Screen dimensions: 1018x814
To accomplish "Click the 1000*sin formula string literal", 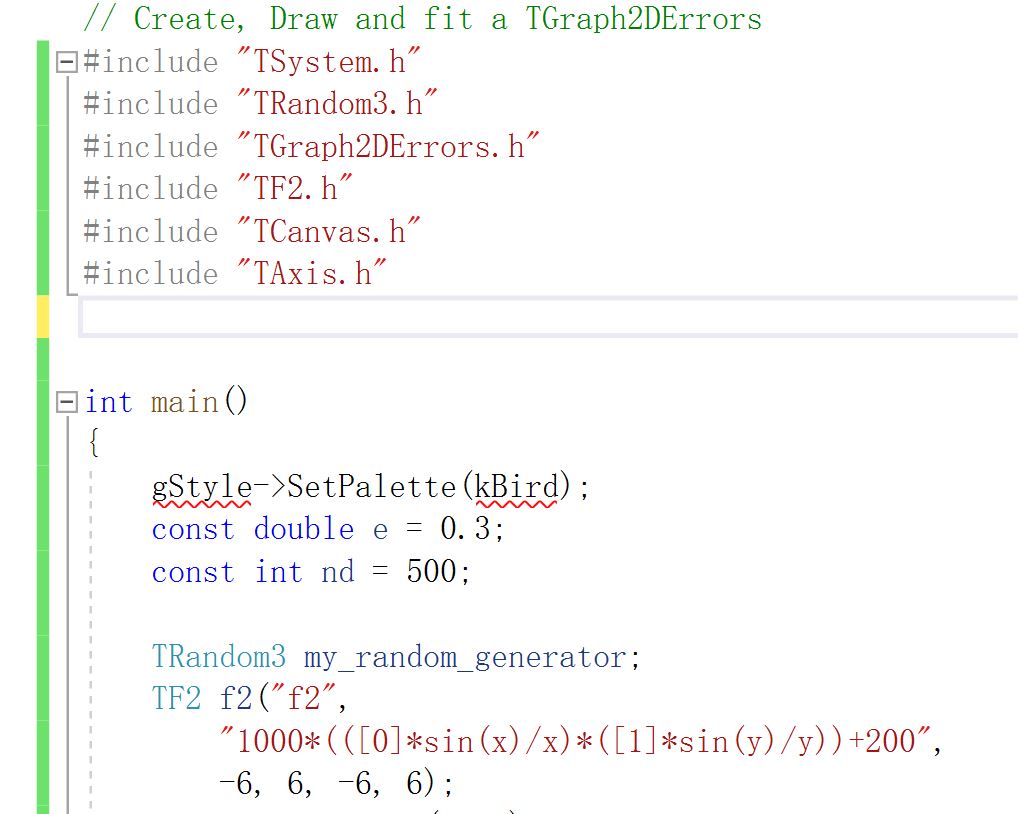I will 581,742.
